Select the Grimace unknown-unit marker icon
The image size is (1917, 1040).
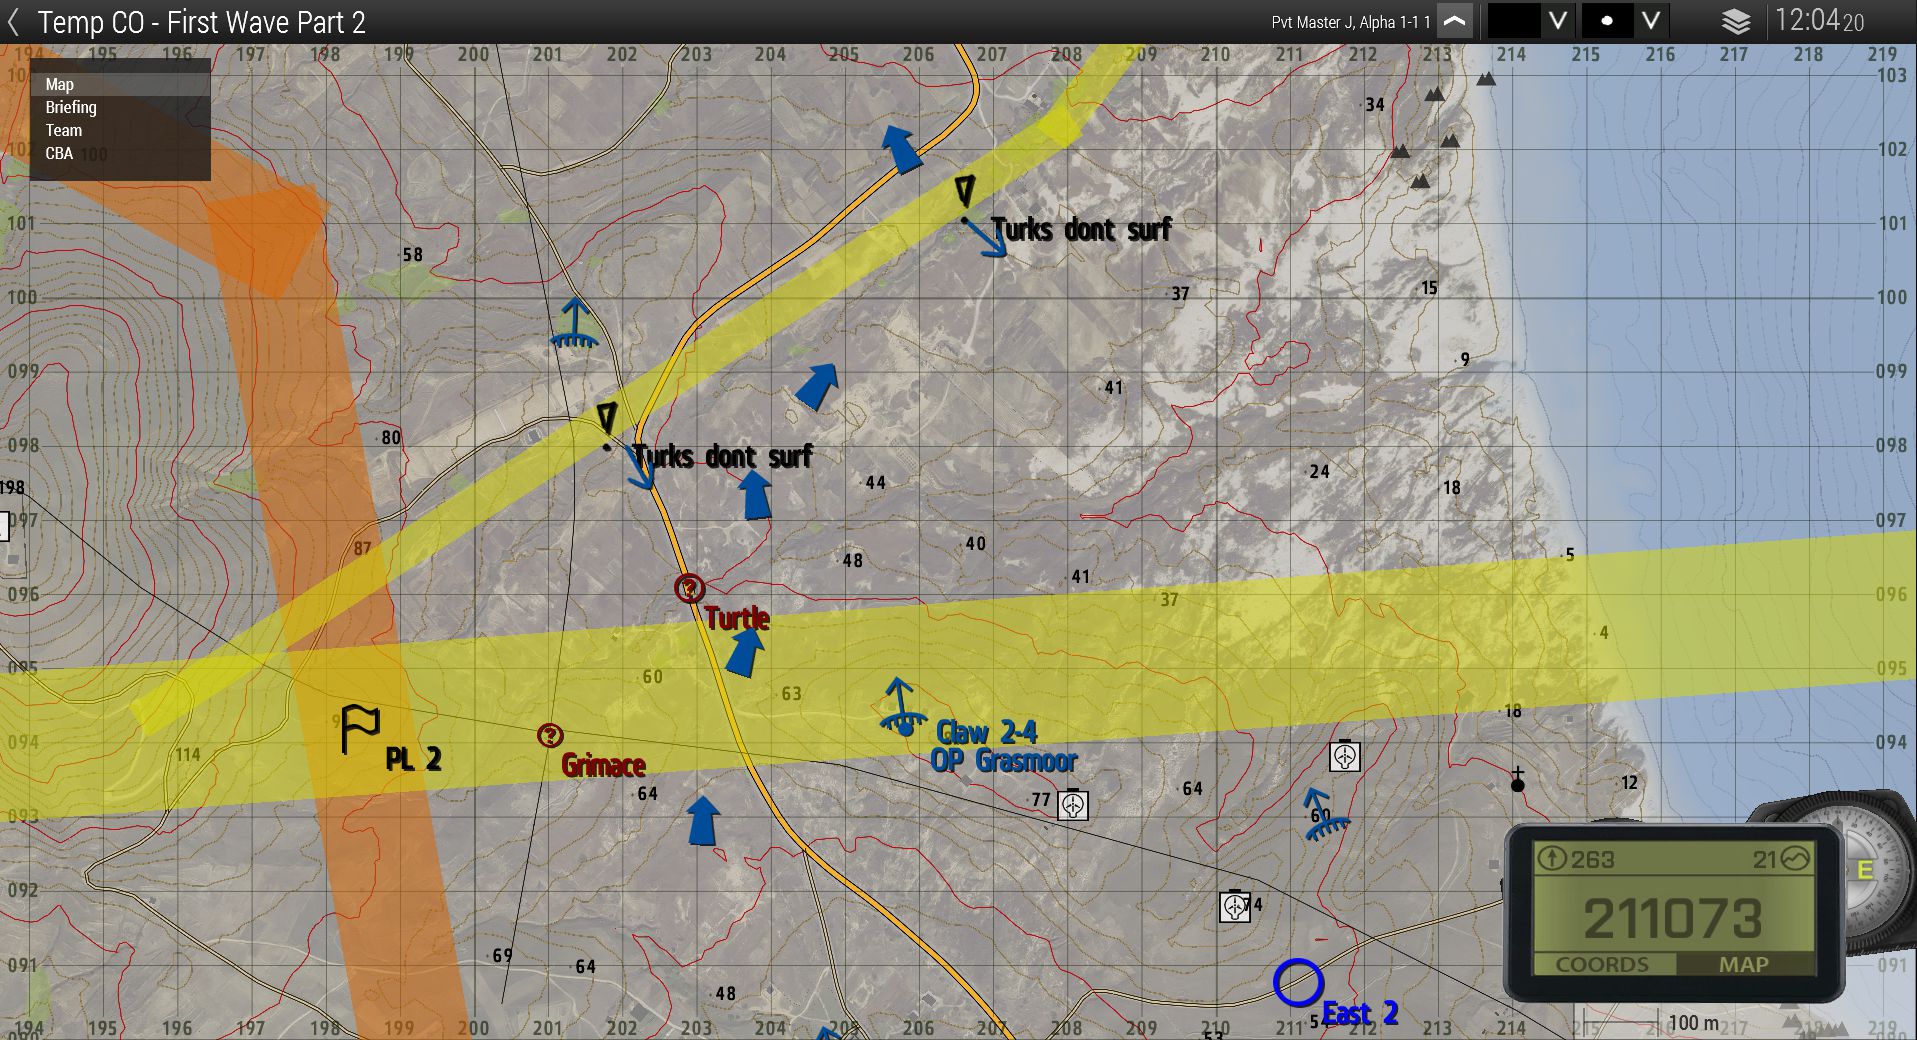point(550,736)
